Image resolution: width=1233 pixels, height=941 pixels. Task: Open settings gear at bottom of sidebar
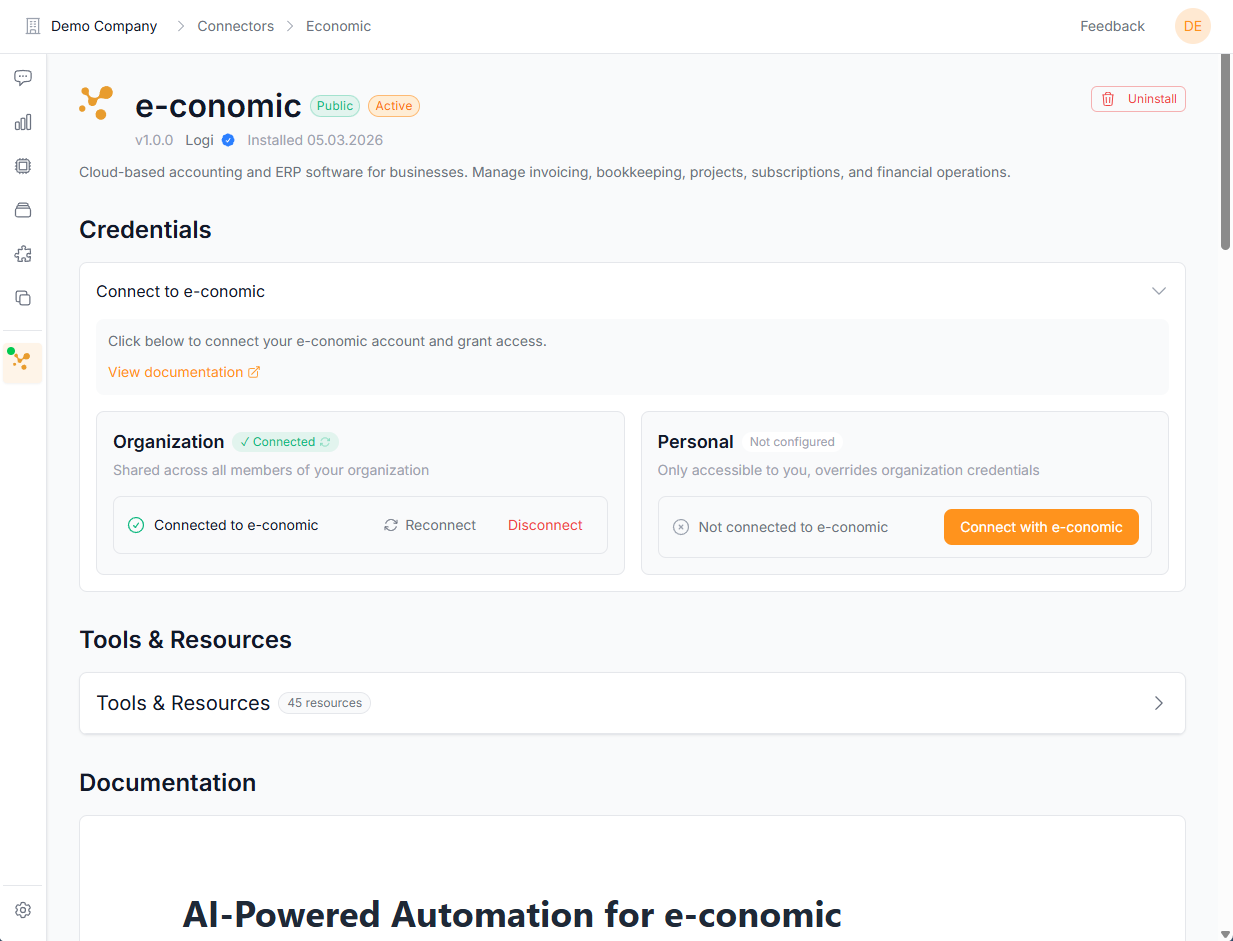click(23, 910)
